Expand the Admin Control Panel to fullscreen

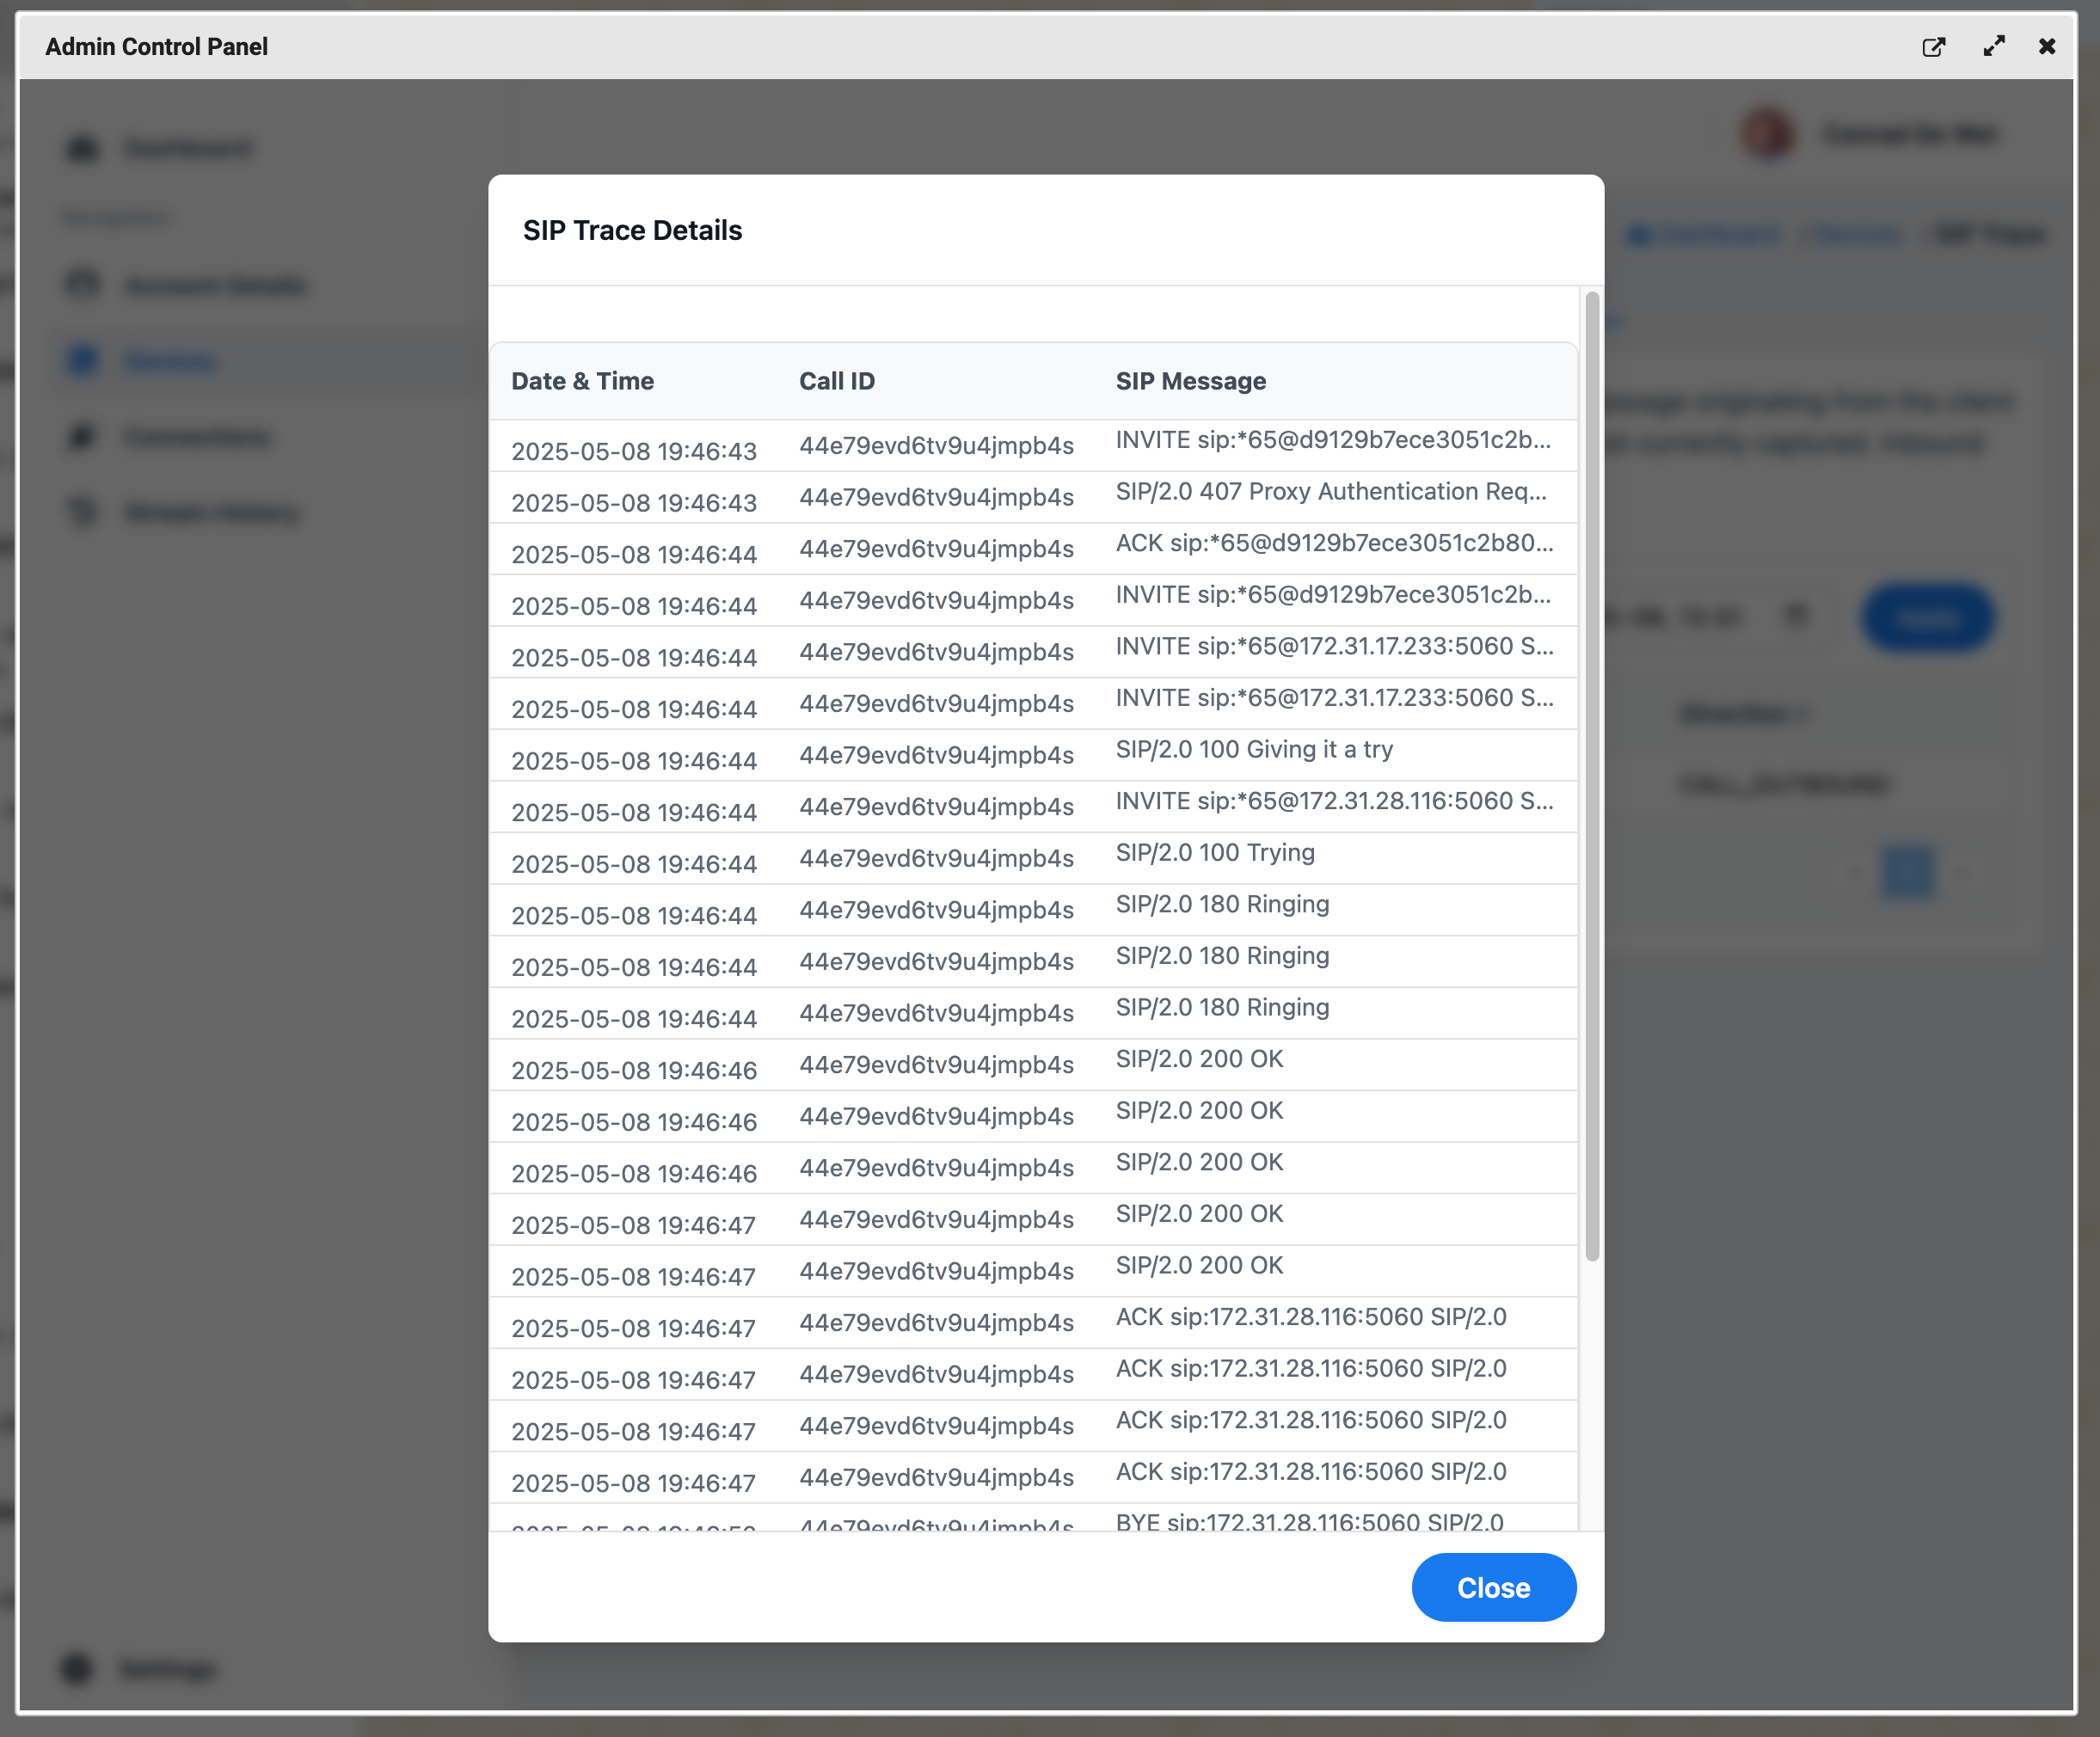[x=1993, y=47]
